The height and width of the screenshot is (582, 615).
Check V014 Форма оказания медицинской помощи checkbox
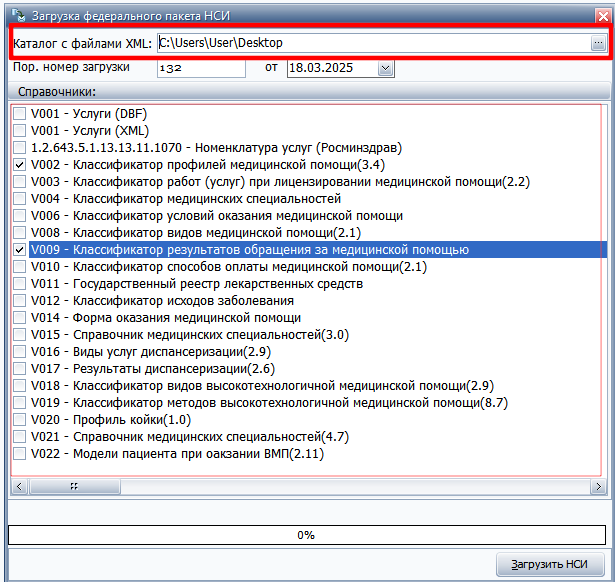pyautogui.click(x=19, y=318)
